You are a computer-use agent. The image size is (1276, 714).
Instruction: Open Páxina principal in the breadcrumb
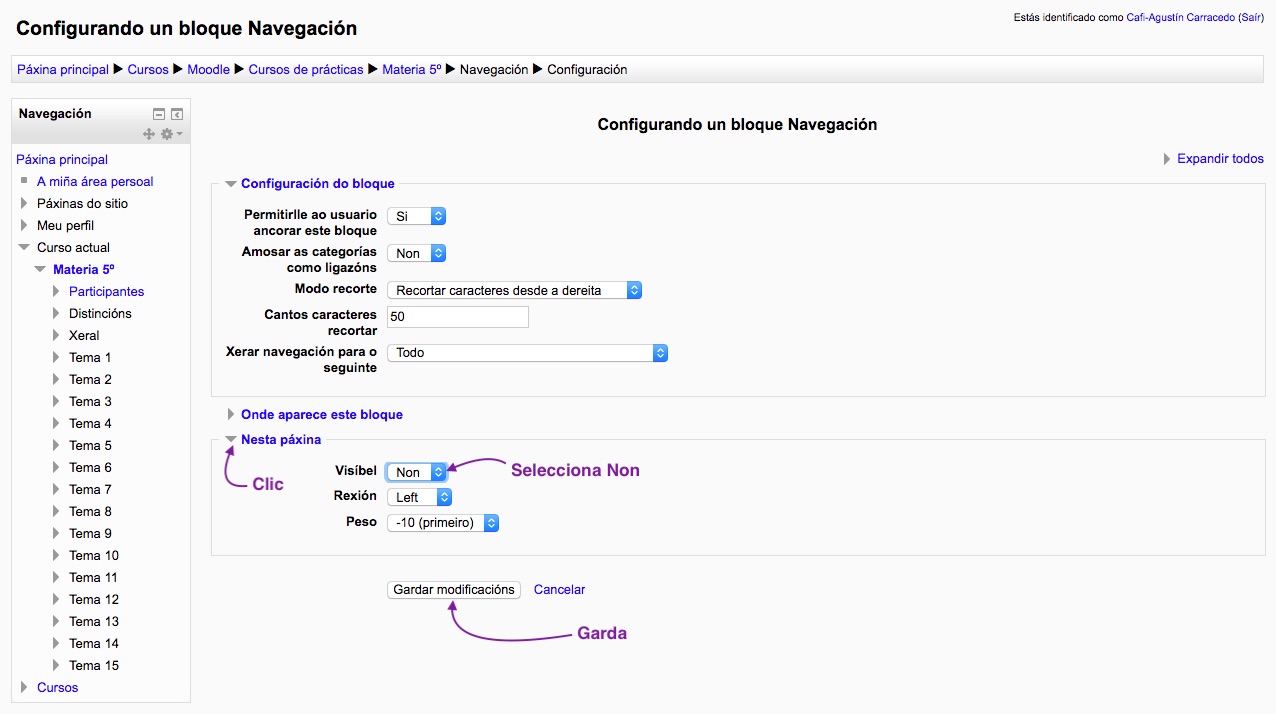63,70
